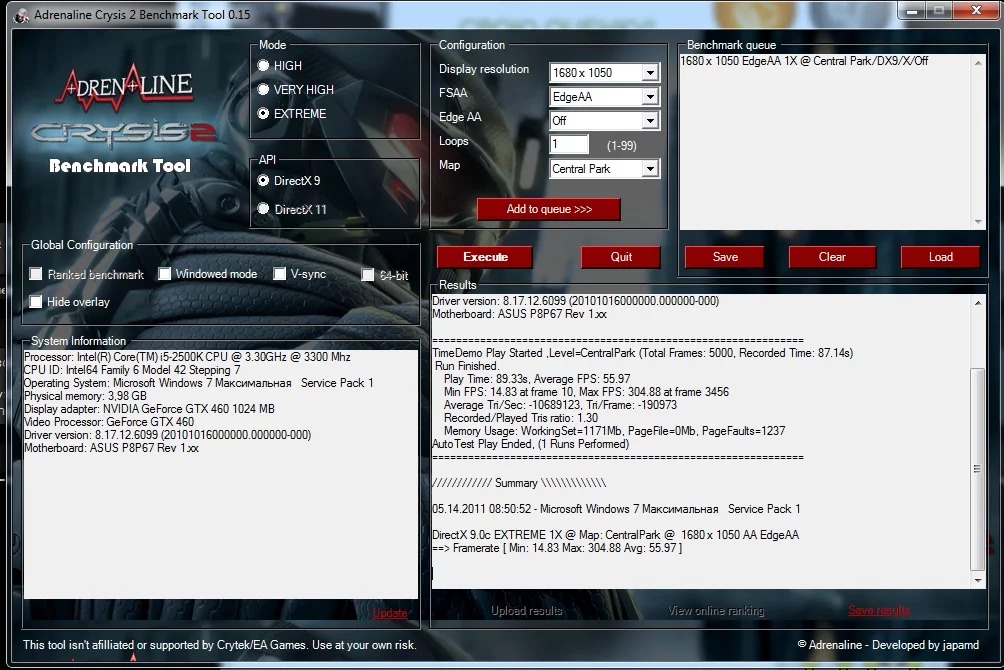This screenshot has height=670, width=1004.
Task: Choose DirectX 9 API option
Action: point(263,181)
